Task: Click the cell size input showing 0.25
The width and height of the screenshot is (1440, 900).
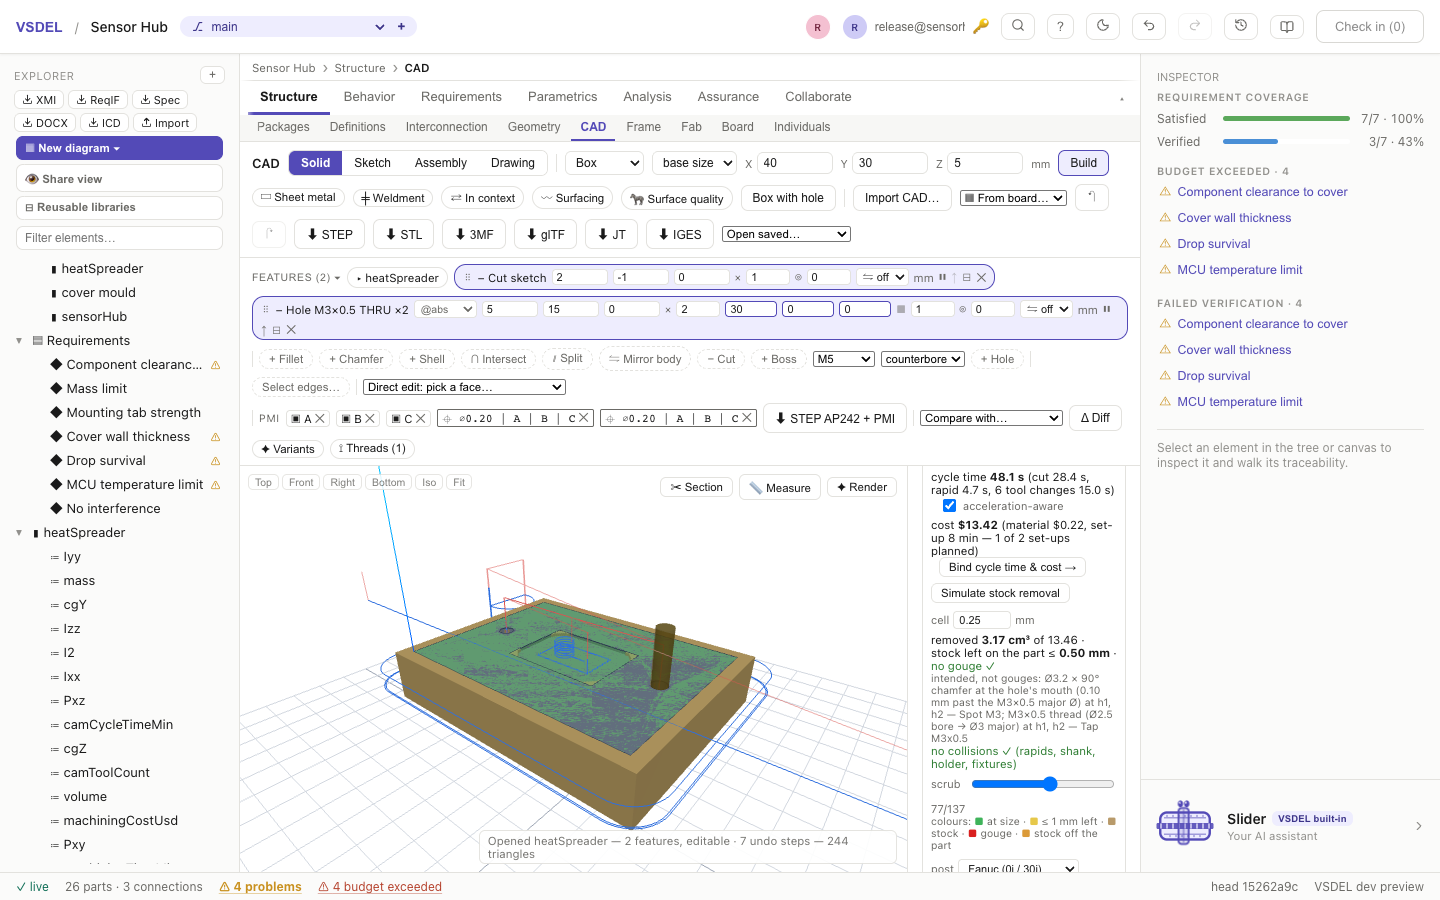Action: click(x=982, y=620)
